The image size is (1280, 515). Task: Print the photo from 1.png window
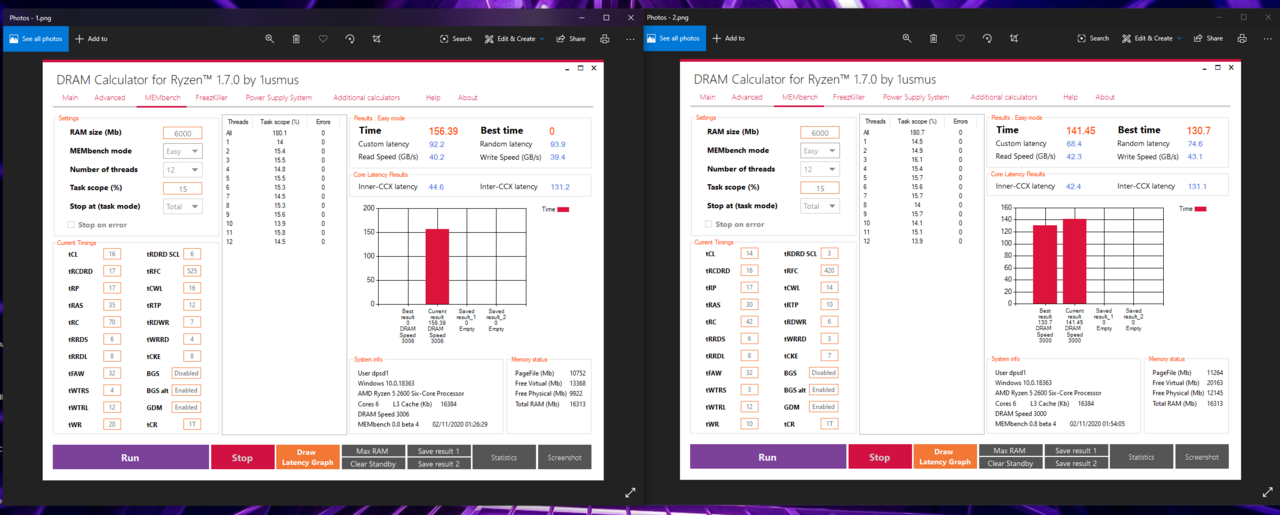click(x=604, y=39)
